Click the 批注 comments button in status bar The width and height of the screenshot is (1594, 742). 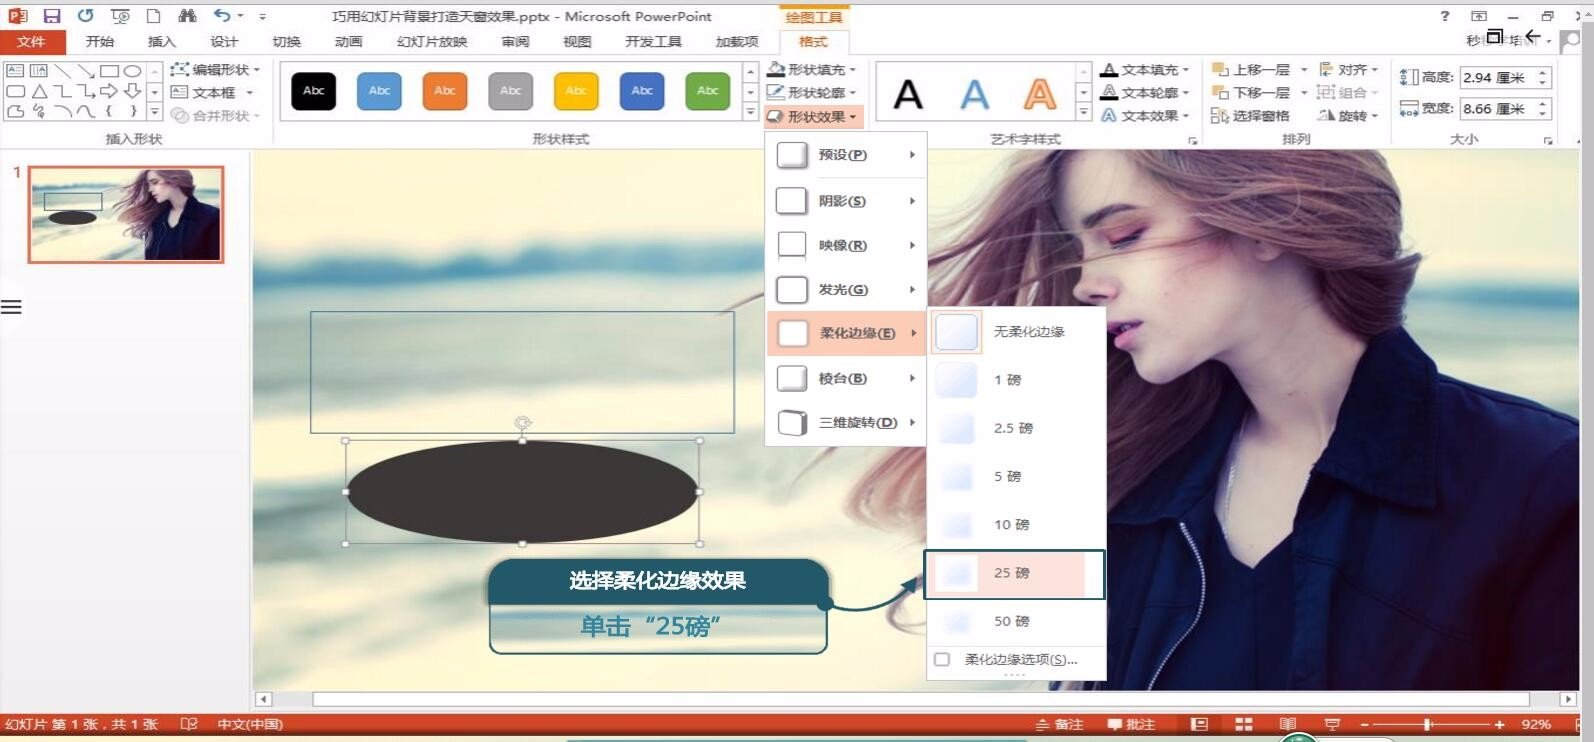tap(1131, 724)
